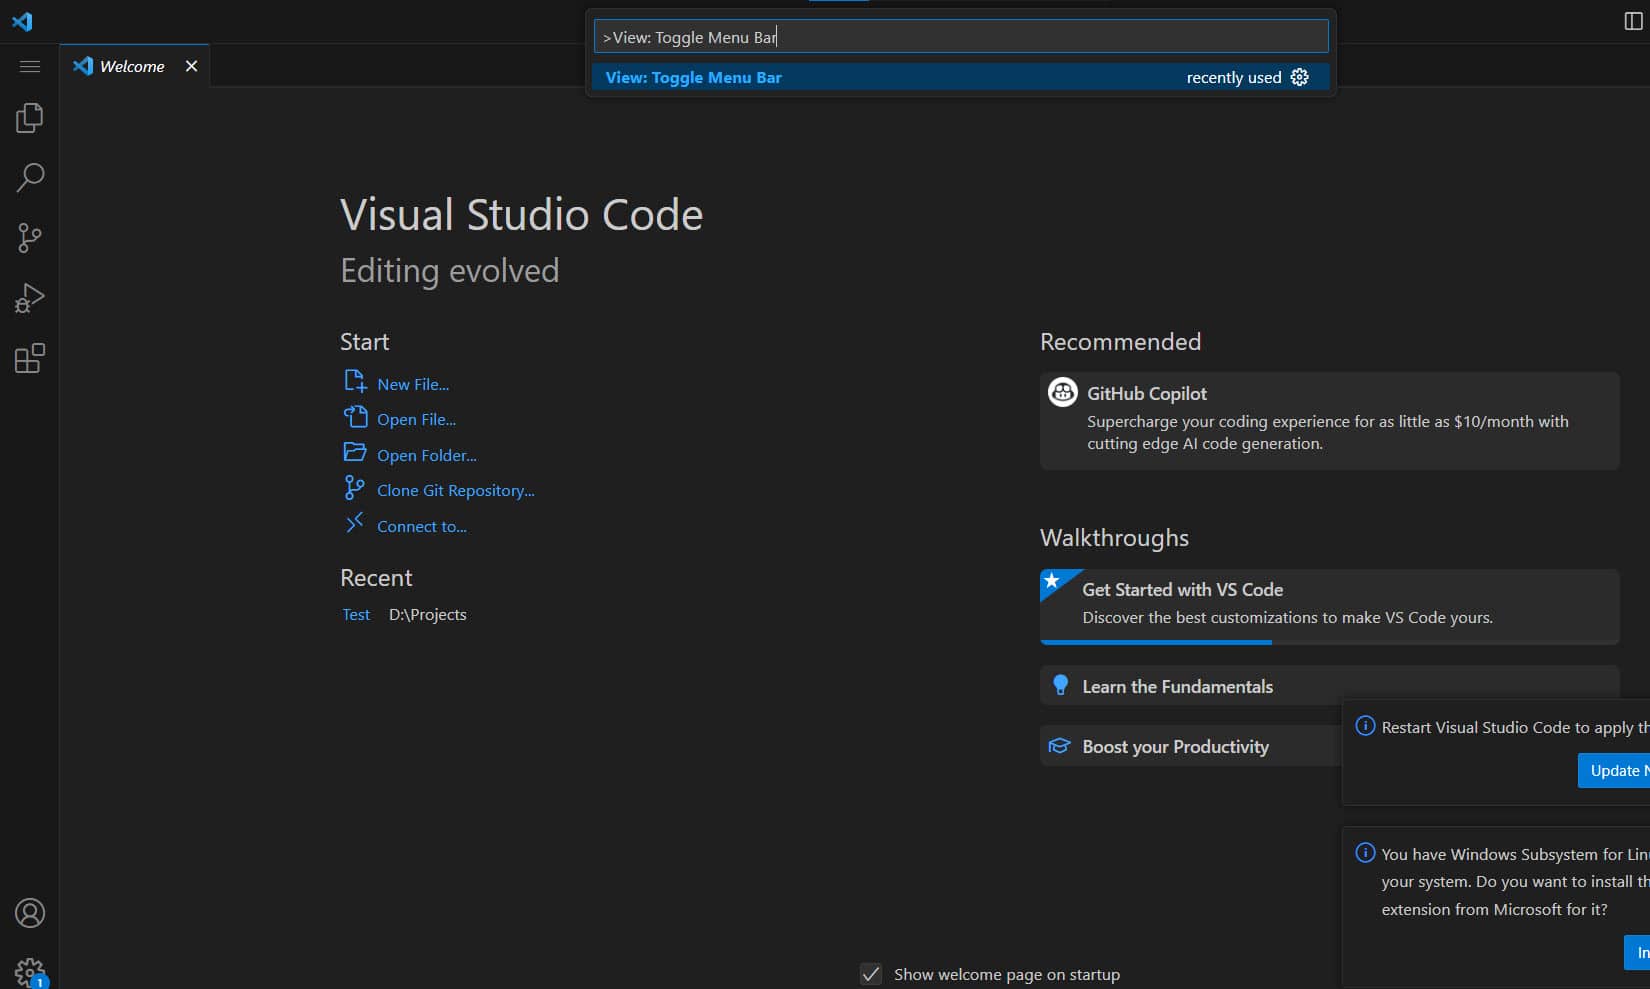Screen dimensions: 1650x989
Task: Open Boost your Productivity walkthrough
Action: [1190, 746]
